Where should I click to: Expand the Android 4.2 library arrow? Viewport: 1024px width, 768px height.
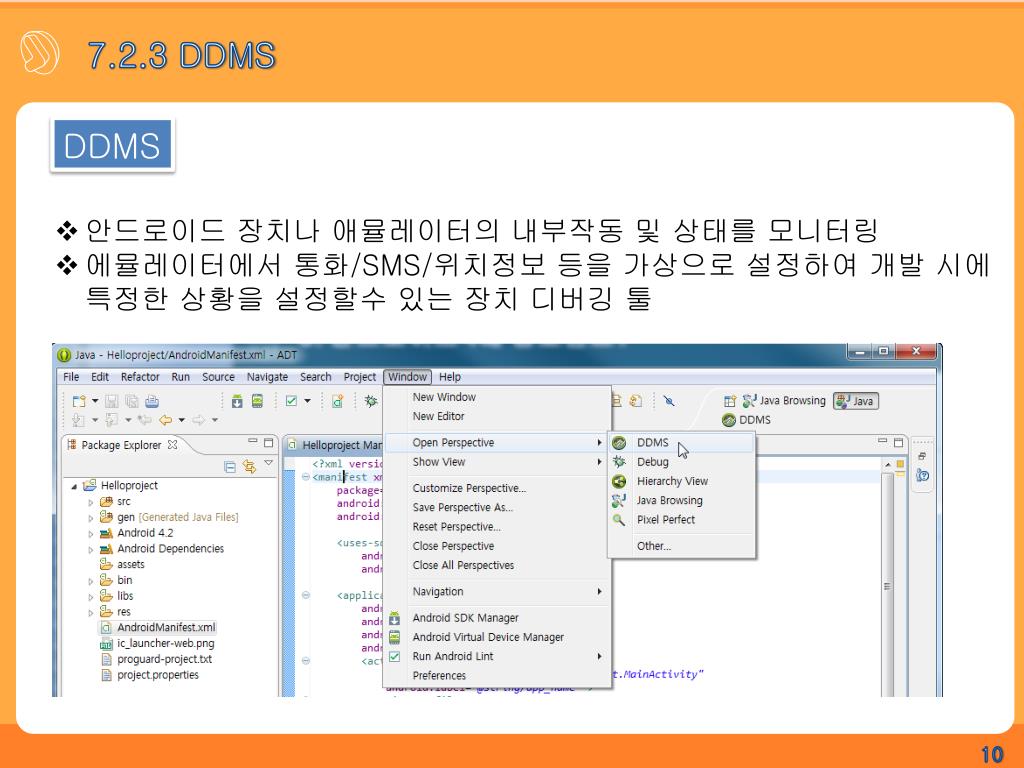91,534
